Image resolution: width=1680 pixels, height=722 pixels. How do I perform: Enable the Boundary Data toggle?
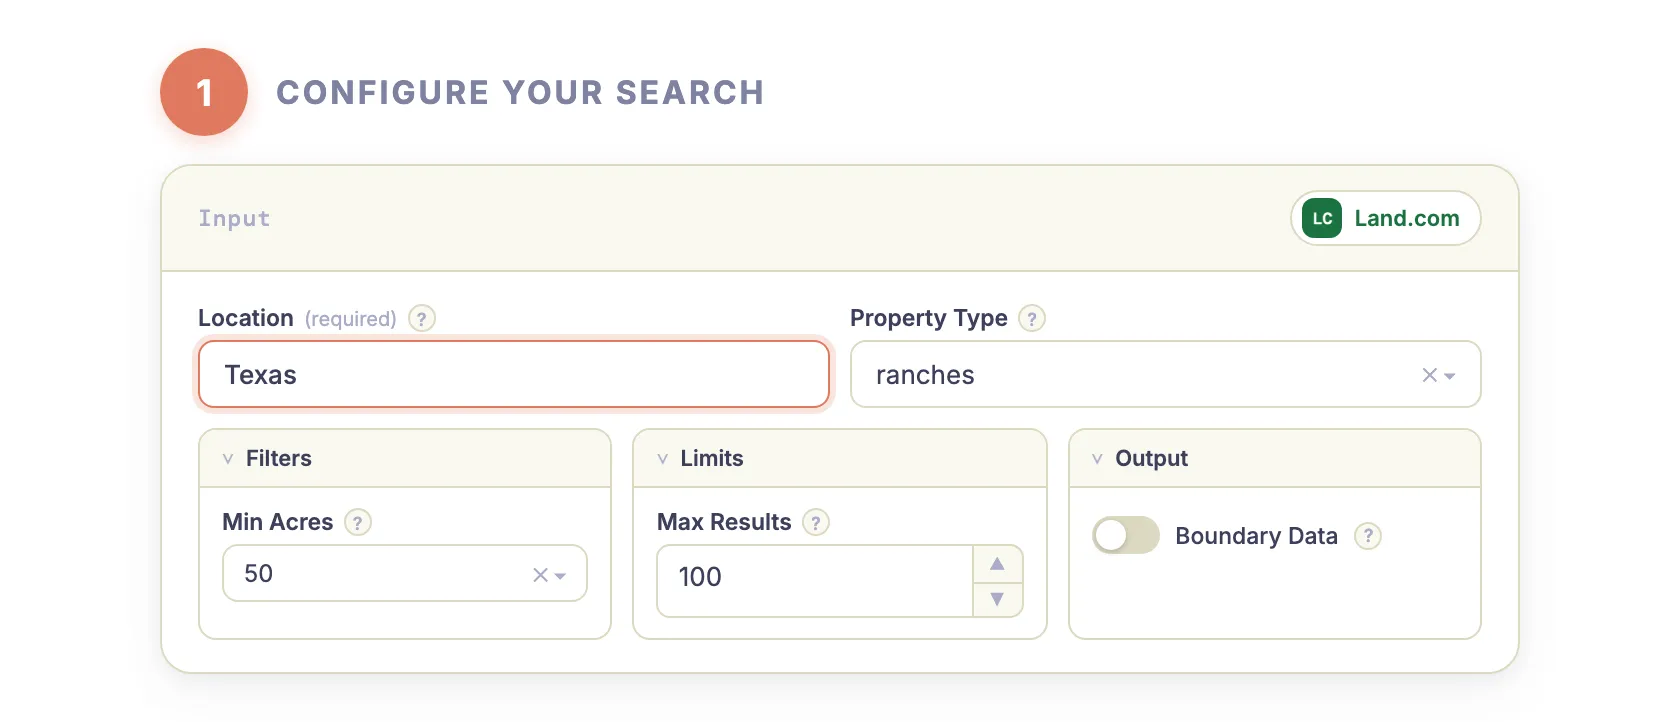point(1125,535)
